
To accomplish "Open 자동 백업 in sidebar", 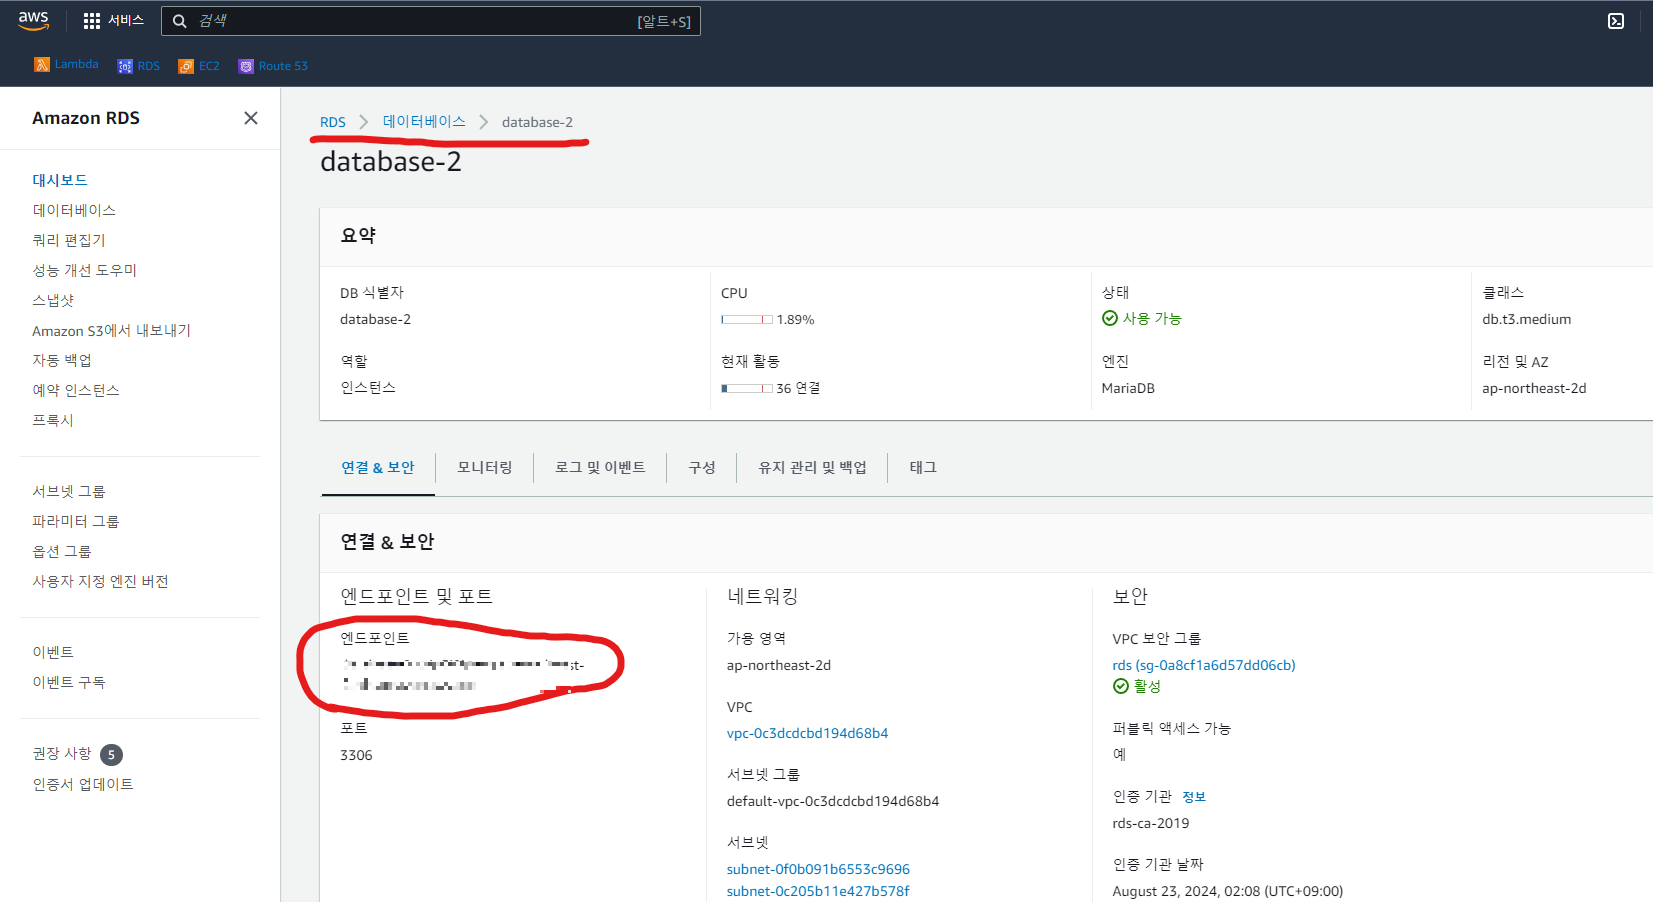I will [62, 360].
